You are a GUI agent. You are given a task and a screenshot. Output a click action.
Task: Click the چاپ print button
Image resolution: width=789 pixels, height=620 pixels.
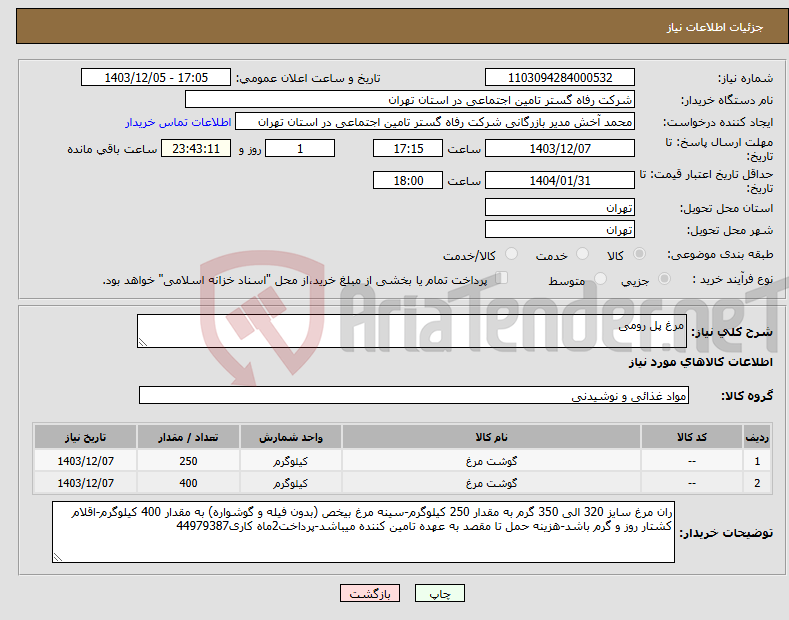(440, 594)
